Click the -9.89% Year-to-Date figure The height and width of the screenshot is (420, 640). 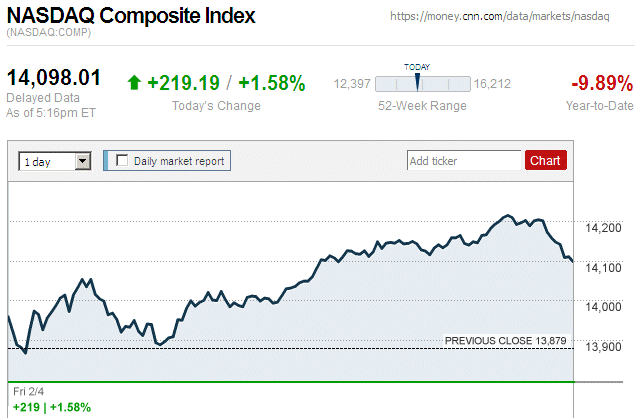pos(601,83)
